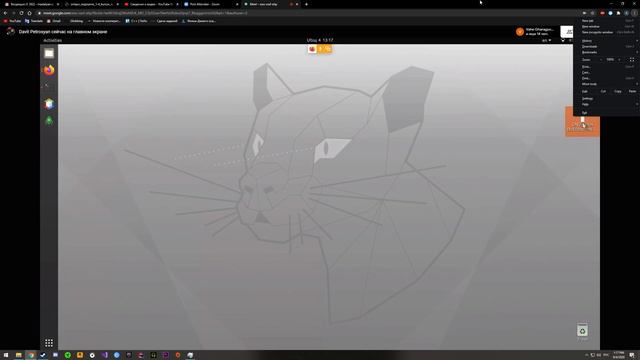Click the green icon in Ubuntu dock
640x360 pixels.
[x=49, y=120]
